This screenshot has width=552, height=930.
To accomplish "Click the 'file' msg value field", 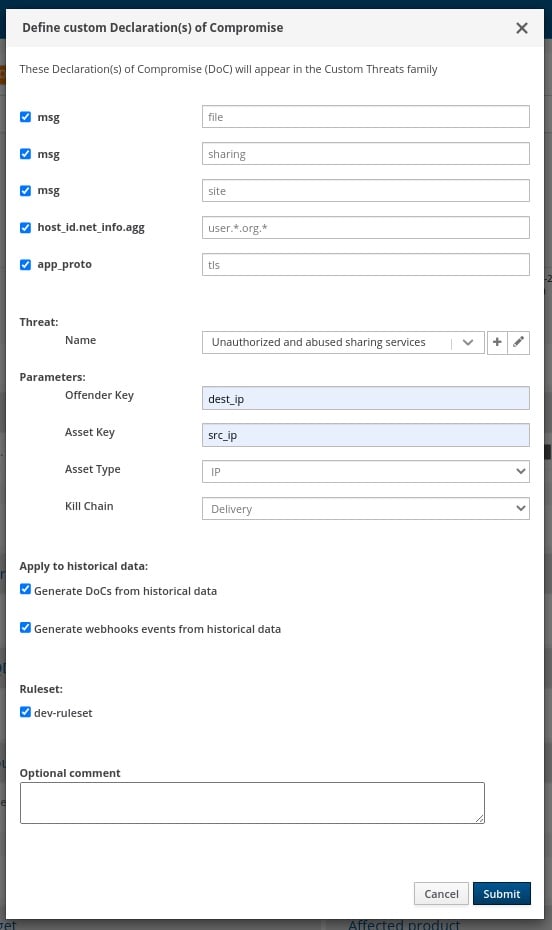I will tap(366, 117).
